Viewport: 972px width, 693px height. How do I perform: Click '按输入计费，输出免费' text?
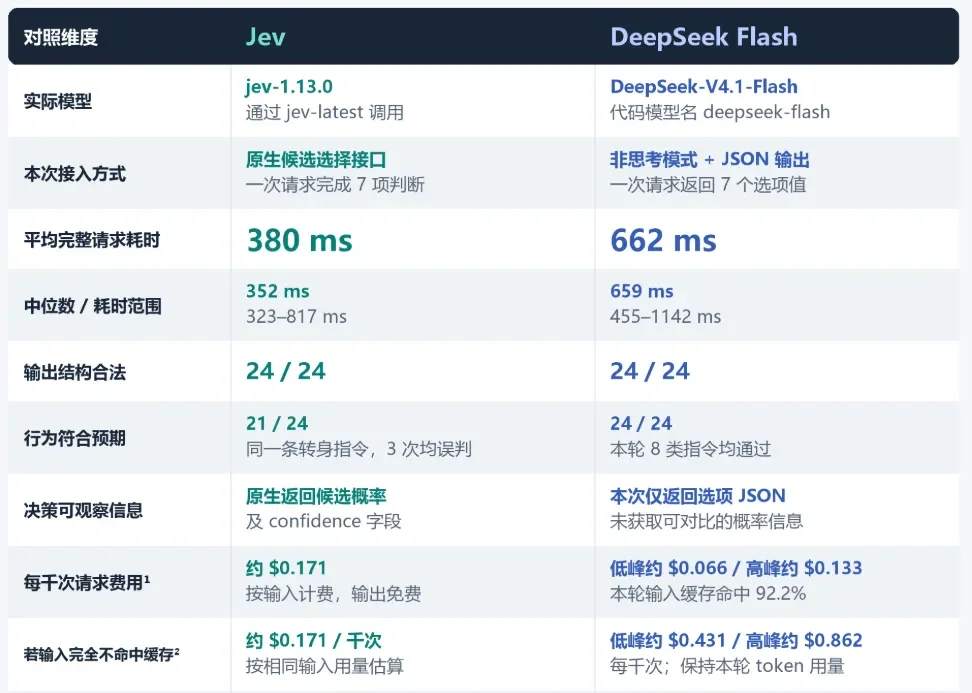click(x=334, y=594)
